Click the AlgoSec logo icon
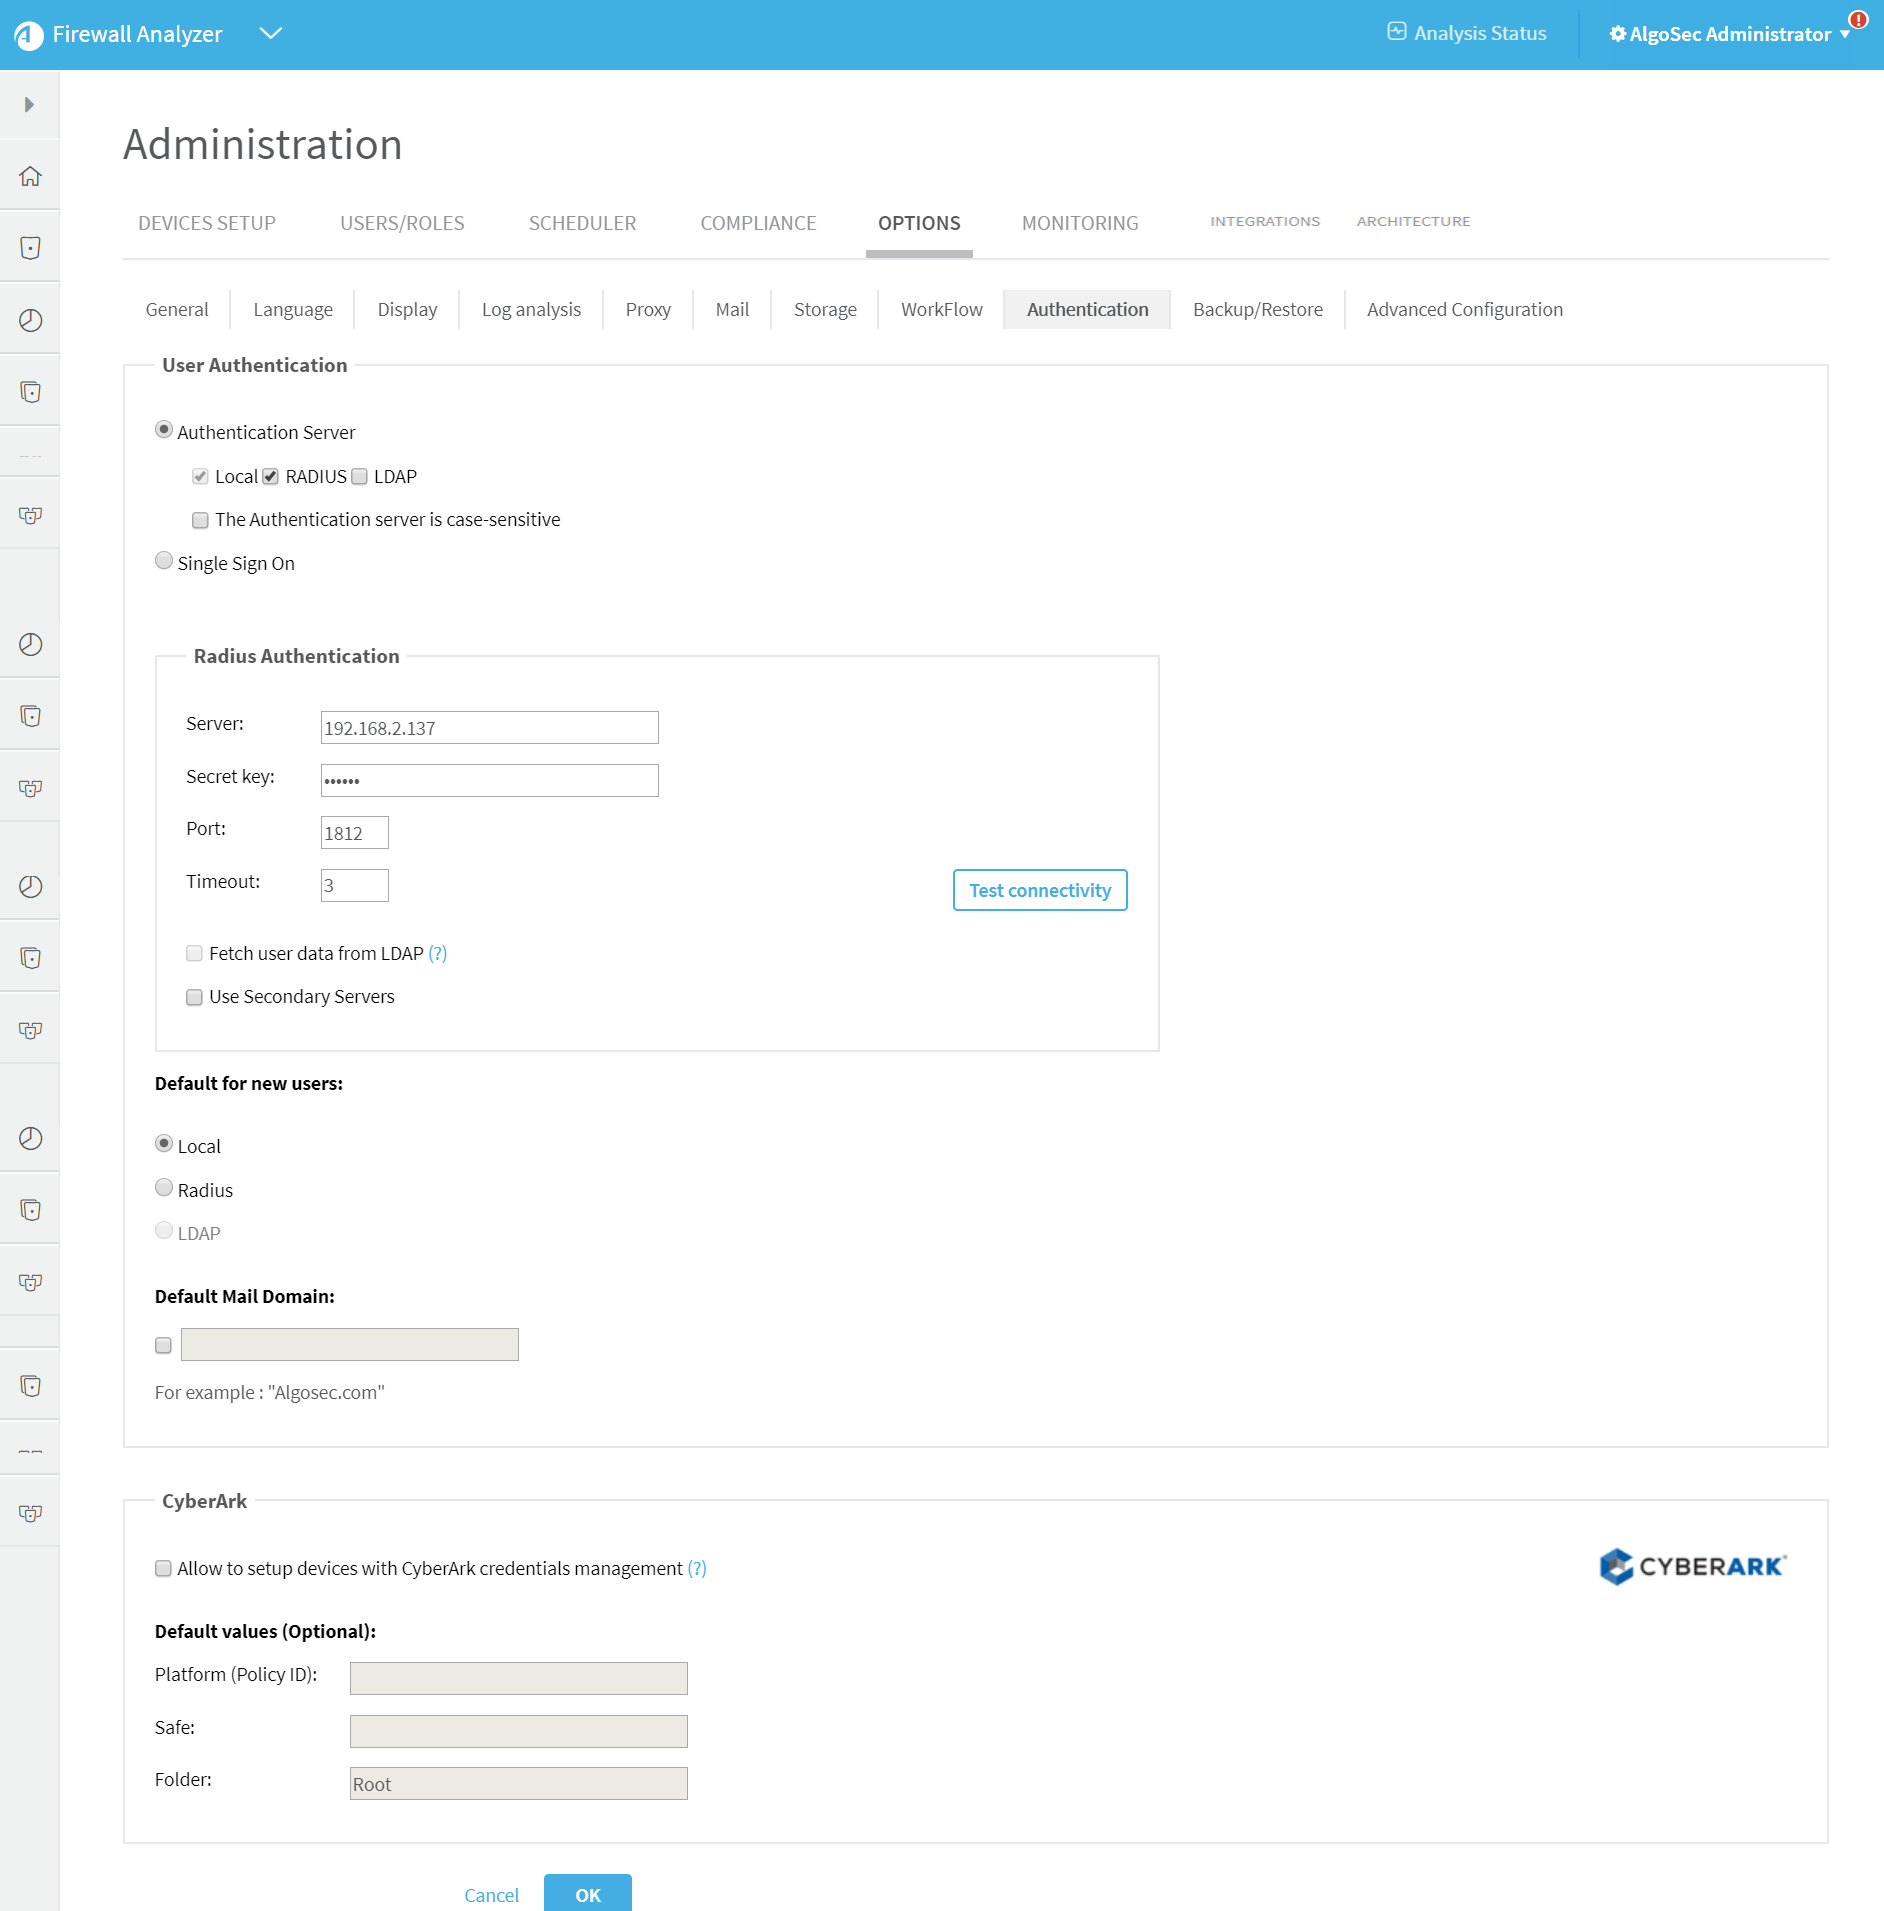 (x=28, y=35)
